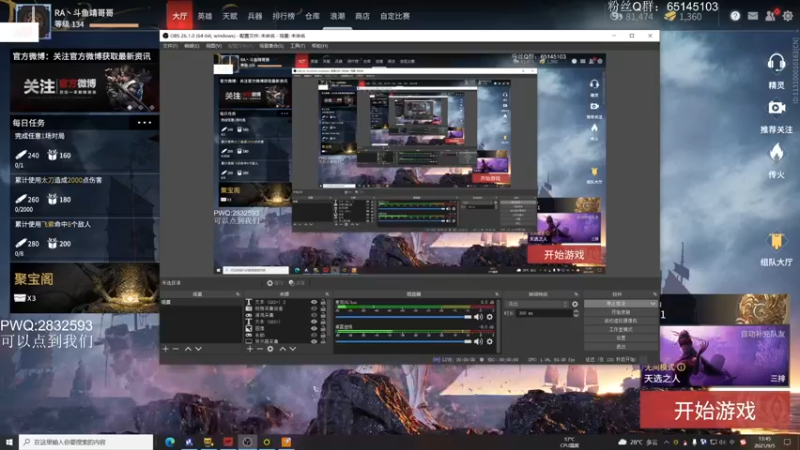The image size is (800, 450).
Task: Open the Windows Start menu
Action: click(9, 442)
